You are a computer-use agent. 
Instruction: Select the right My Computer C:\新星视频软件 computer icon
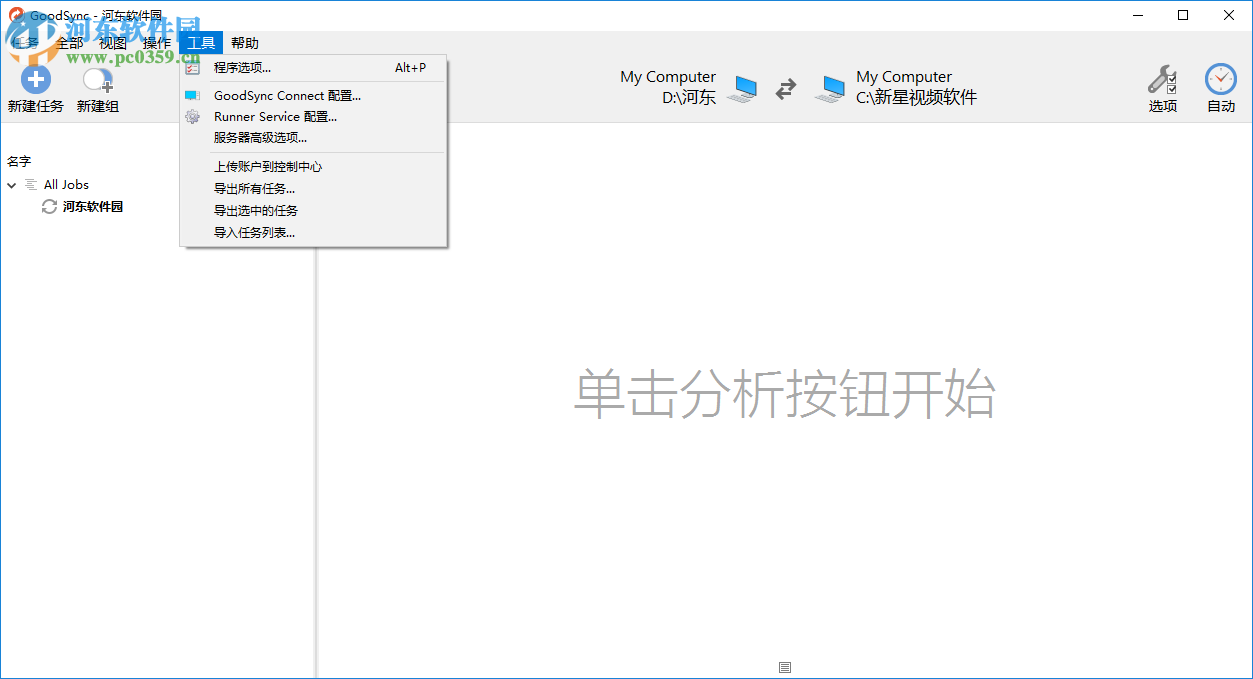pos(828,88)
